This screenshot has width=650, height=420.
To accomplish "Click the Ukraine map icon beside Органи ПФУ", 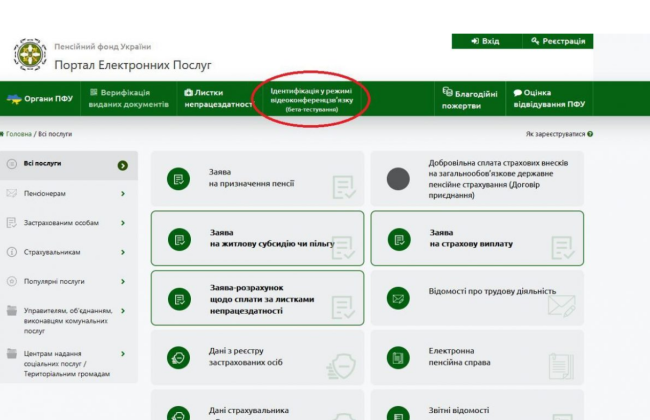I will [x=14, y=99].
